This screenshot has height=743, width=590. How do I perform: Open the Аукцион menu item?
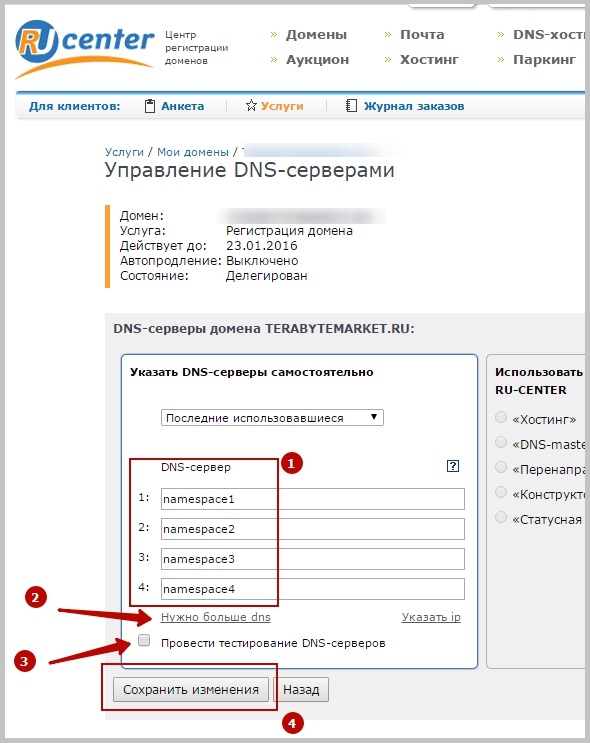(318, 60)
